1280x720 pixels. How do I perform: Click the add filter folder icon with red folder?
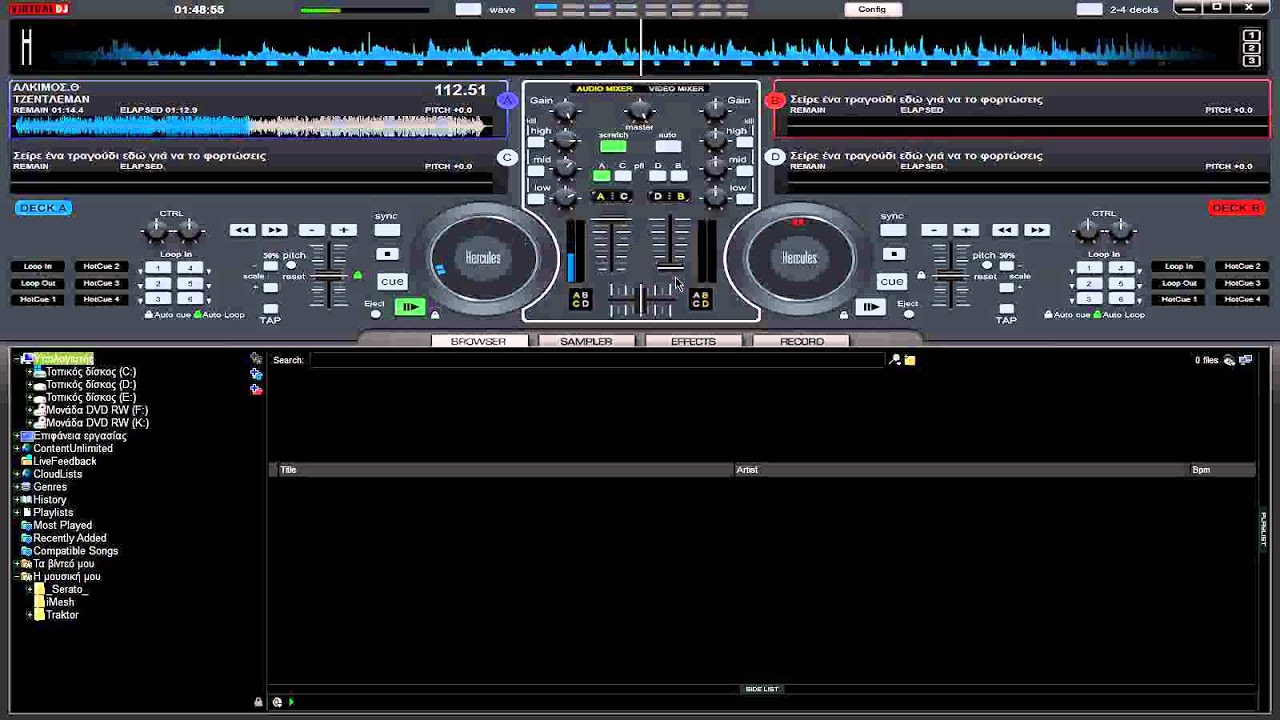(x=256, y=389)
